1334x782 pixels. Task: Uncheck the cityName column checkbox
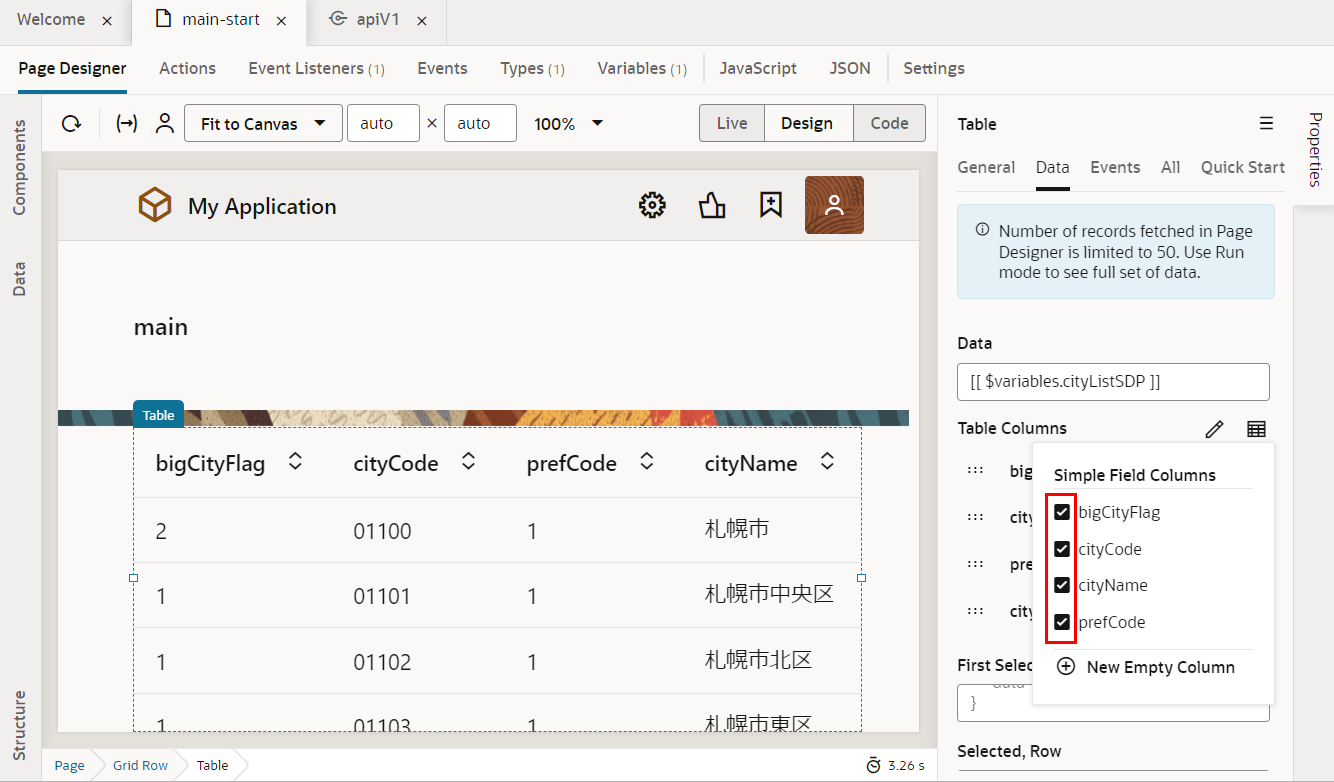coord(1062,586)
